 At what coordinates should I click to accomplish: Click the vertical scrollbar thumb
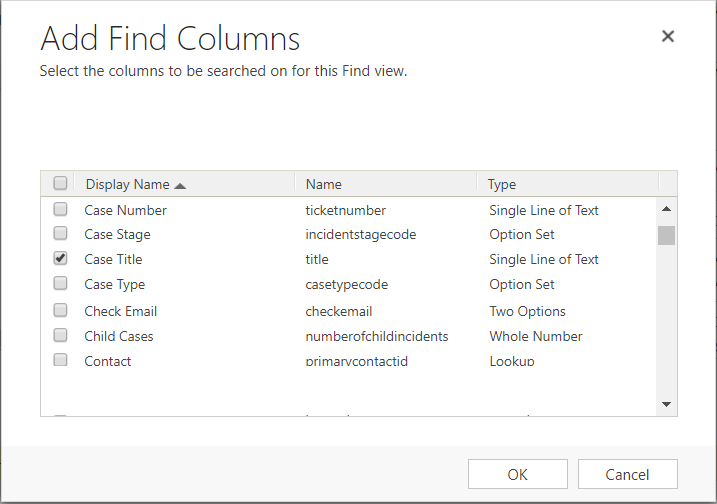click(x=666, y=236)
